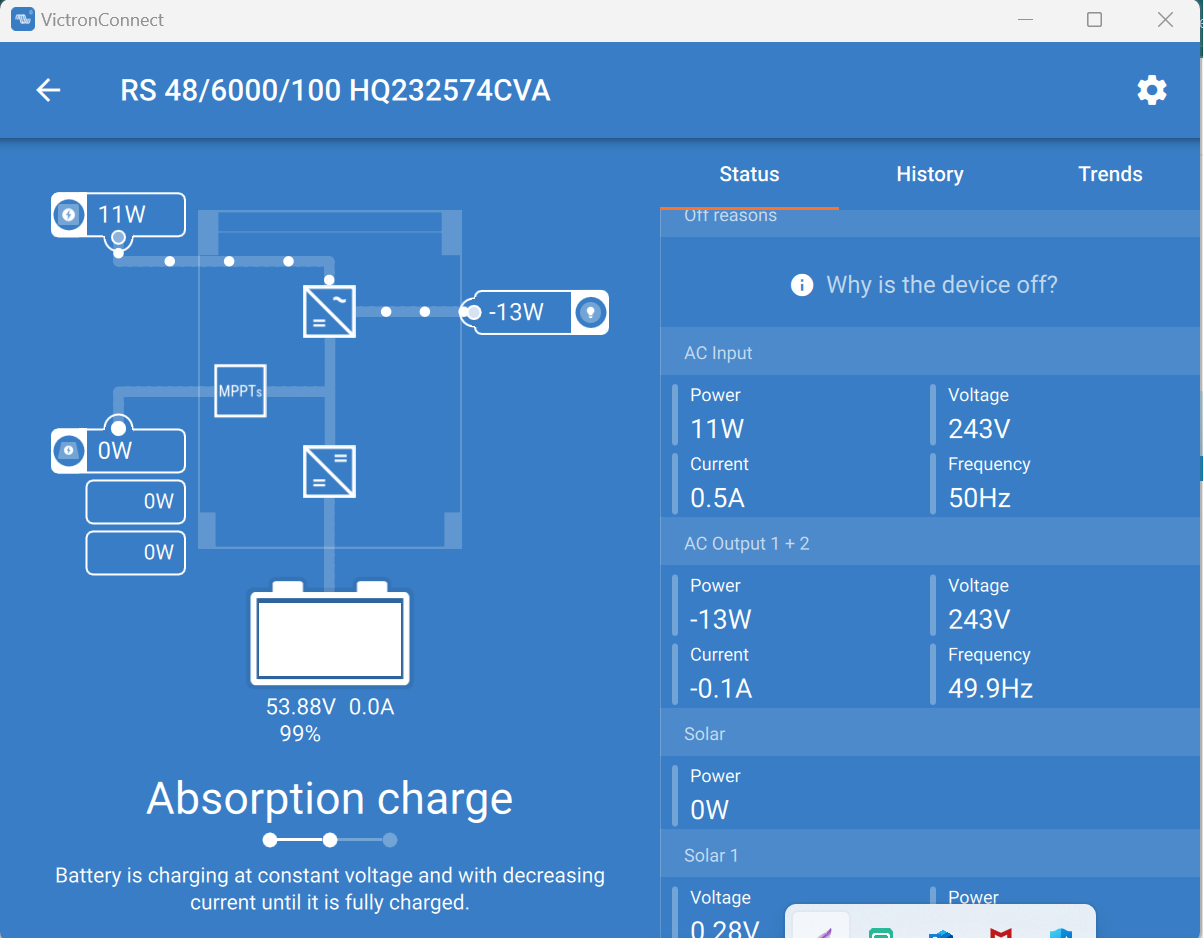Click the charge stage progress indicator dots
This screenshot has height=938, width=1203.
(x=330, y=840)
